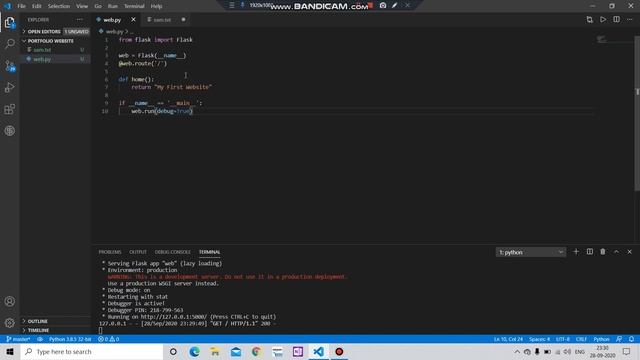The image size is (640, 360).
Task: Show hidden system tray icons chevron
Action: pos(517,352)
